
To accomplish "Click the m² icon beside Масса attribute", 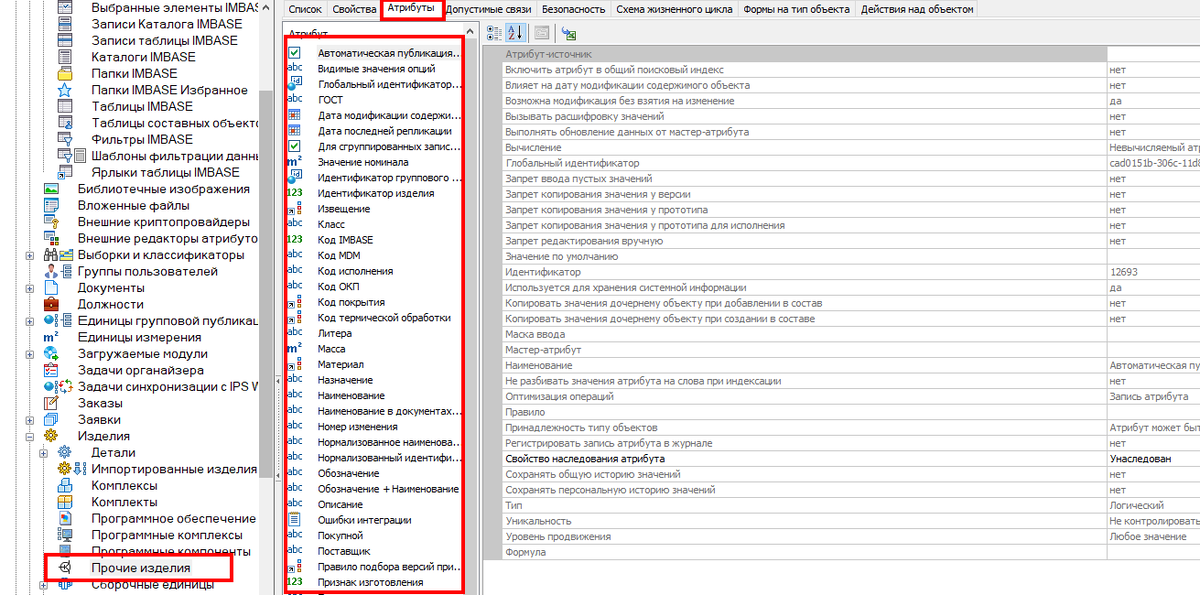I will click(294, 348).
